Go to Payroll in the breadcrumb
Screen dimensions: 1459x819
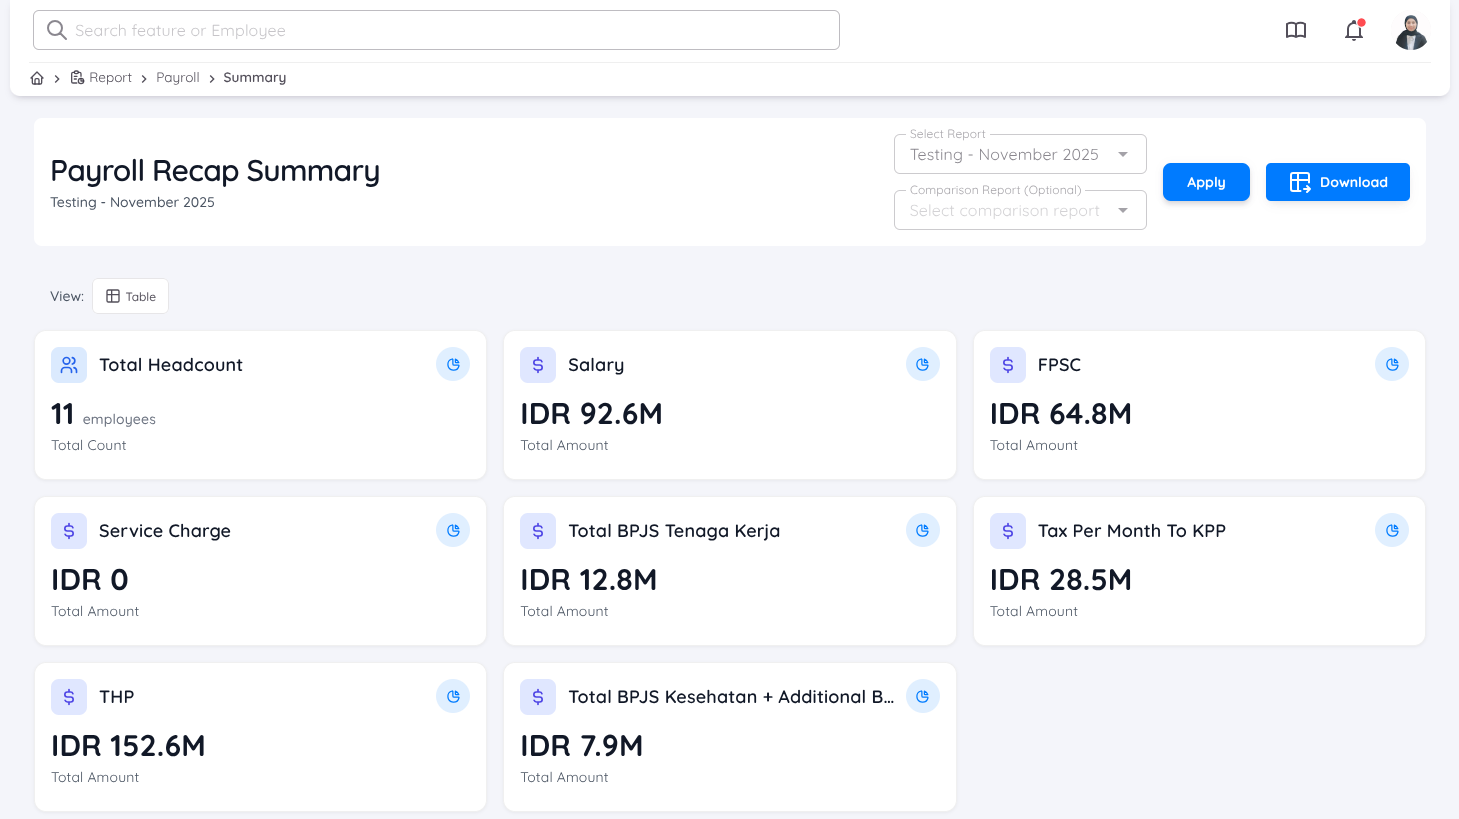pos(177,77)
